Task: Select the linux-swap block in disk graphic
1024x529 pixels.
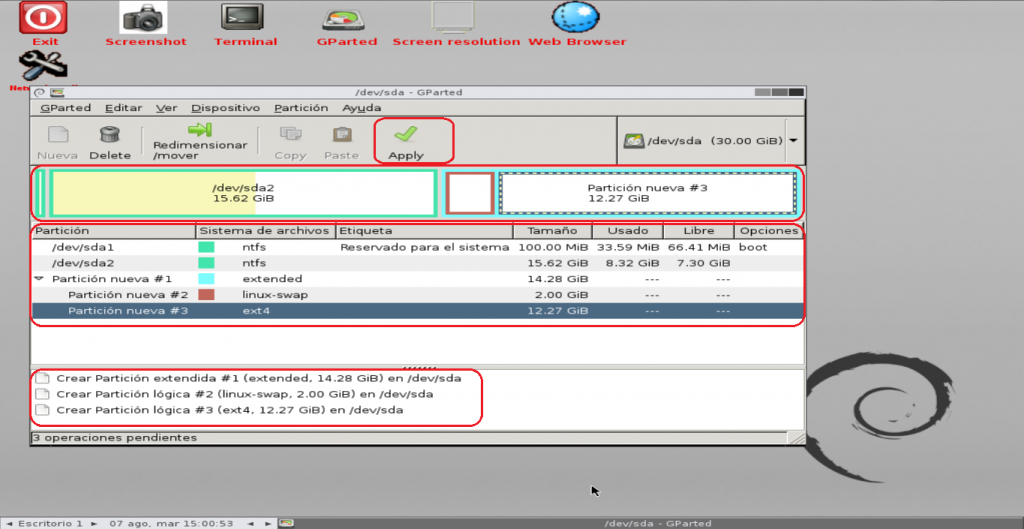Action: pos(470,193)
